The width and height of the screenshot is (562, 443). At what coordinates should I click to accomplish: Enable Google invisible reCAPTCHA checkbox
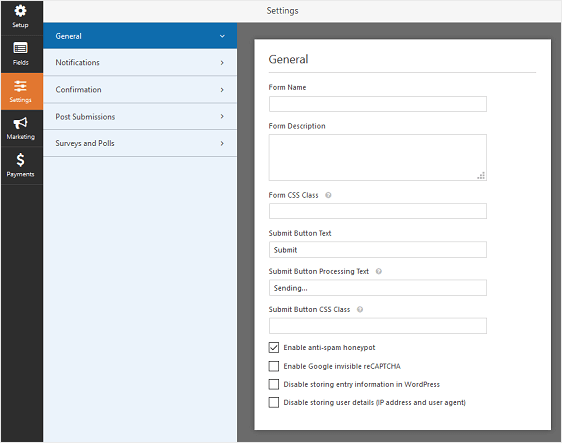274,366
